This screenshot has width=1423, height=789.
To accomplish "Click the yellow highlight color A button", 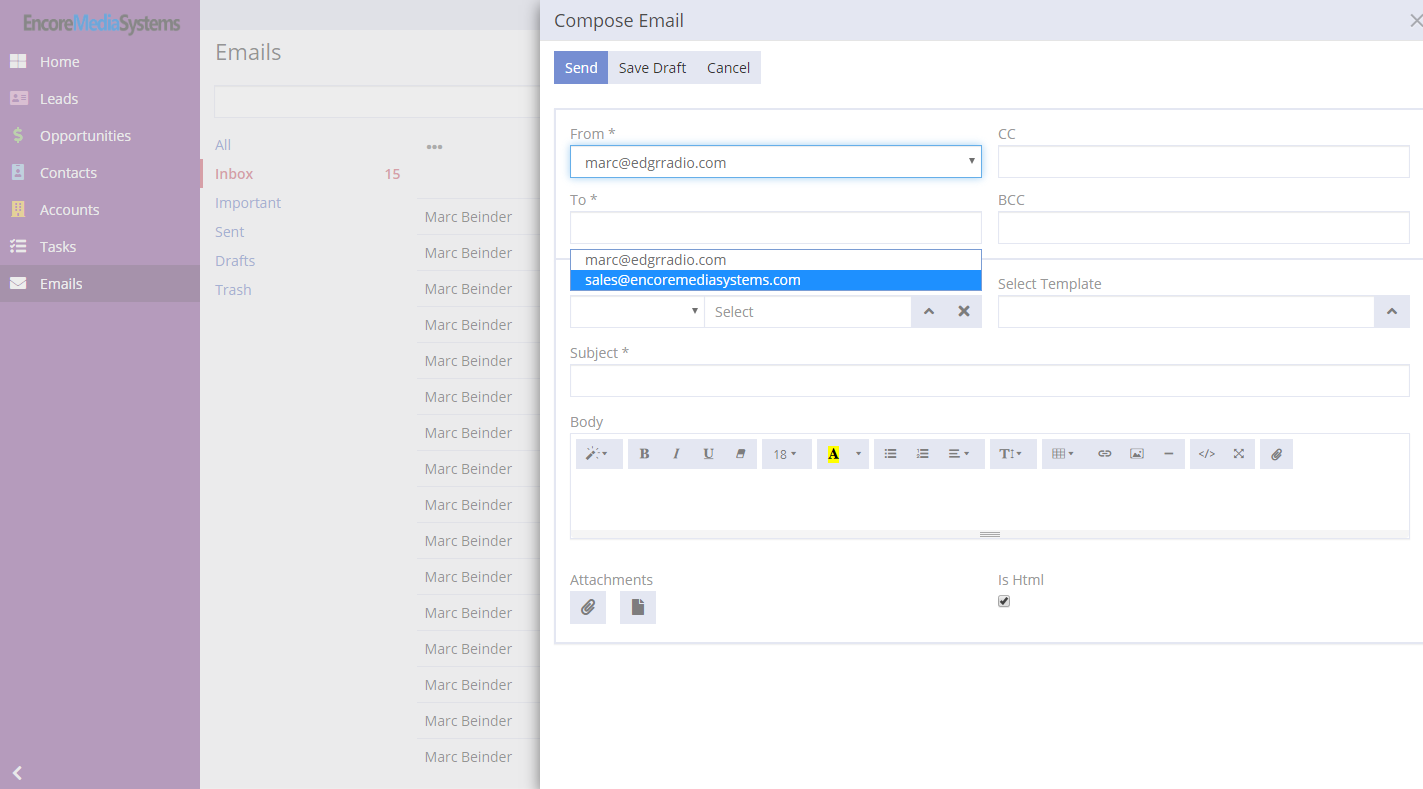I will 833,454.
